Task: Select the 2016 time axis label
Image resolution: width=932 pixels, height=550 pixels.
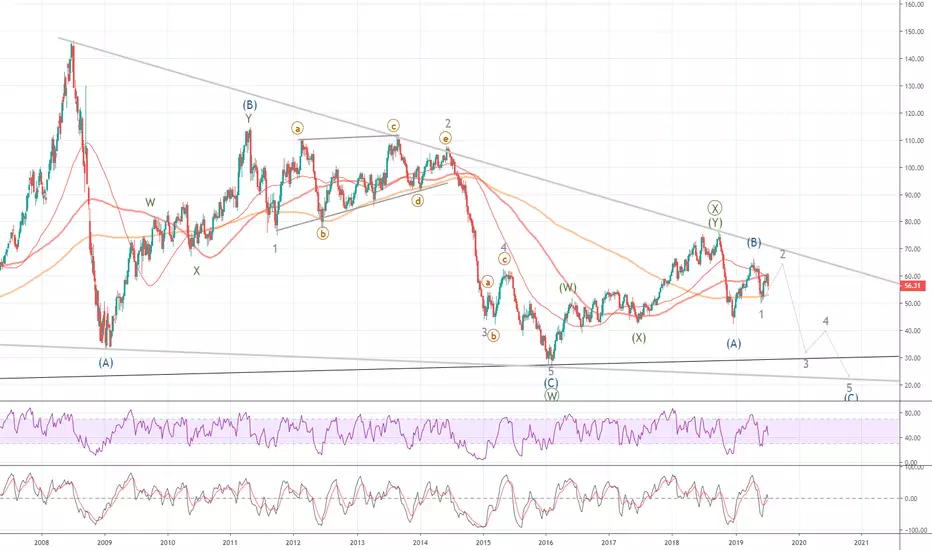Action: 546,542
